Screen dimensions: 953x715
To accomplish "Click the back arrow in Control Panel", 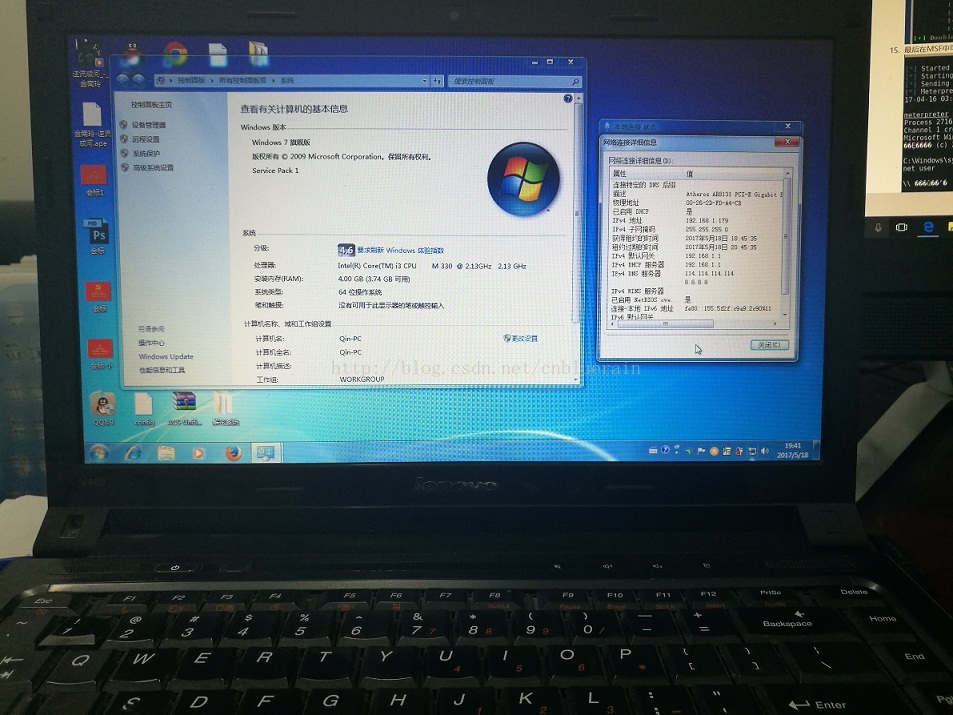I will point(123,80).
